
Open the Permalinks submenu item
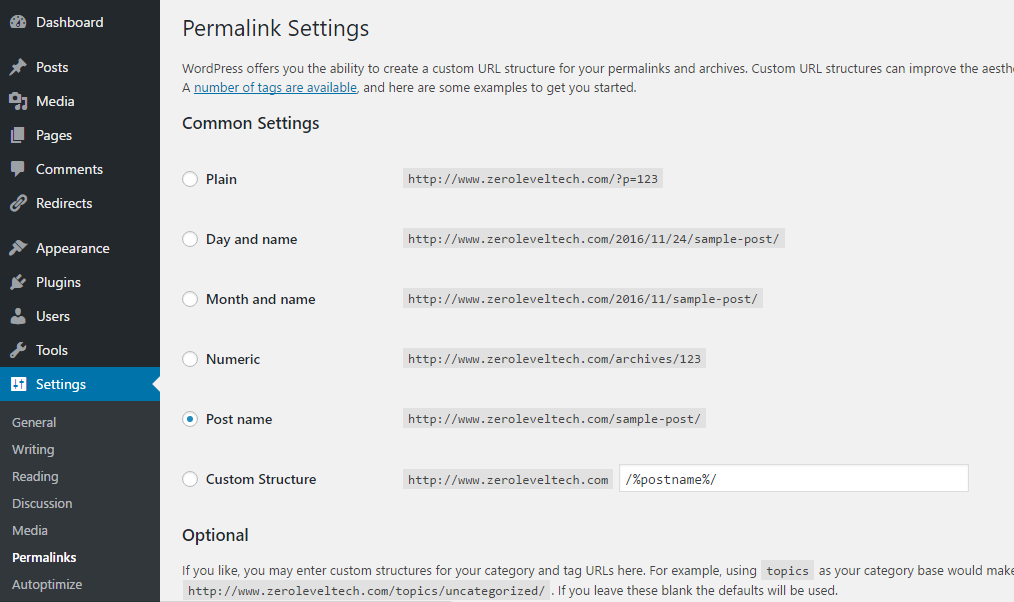(x=44, y=557)
